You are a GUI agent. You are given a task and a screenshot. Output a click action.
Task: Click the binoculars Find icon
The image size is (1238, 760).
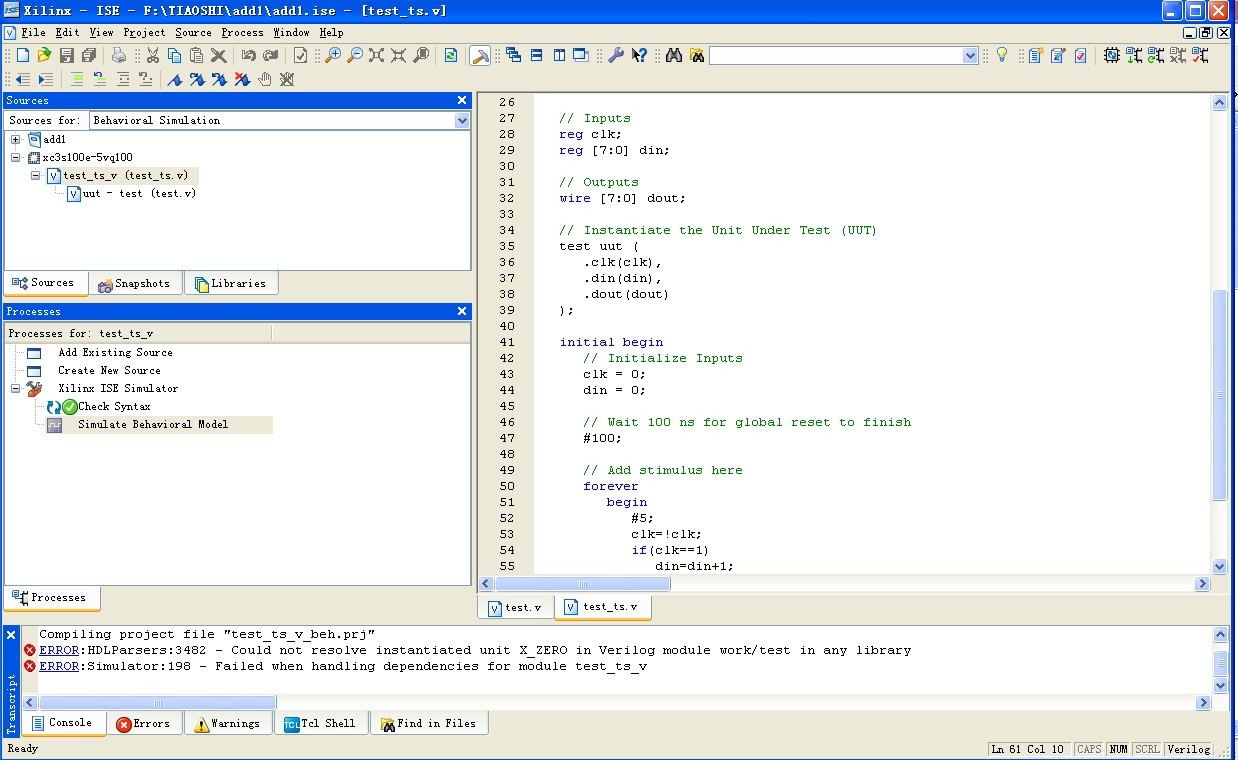point(674,56)
